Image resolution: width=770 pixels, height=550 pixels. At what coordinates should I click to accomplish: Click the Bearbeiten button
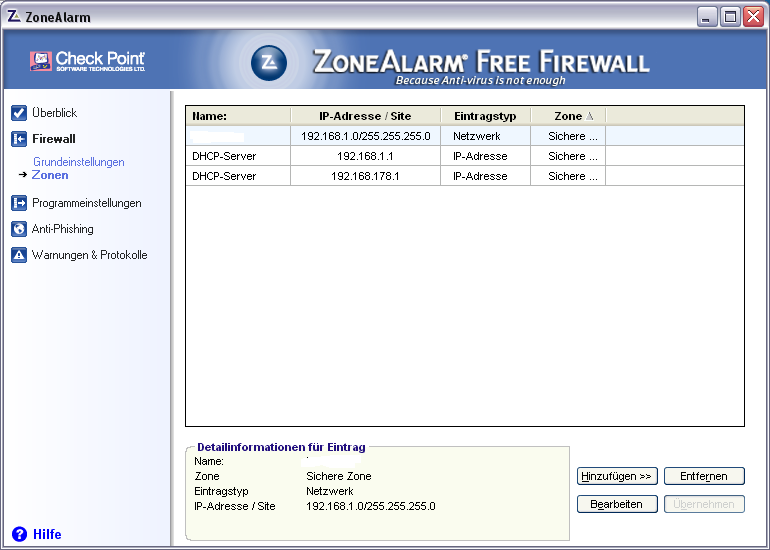617,504
